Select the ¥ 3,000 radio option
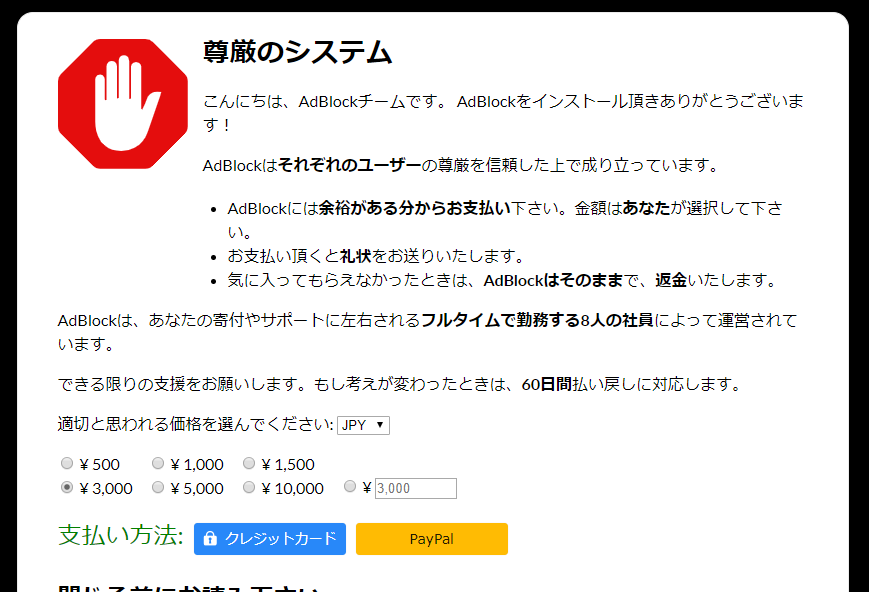869x592 pixels. coord(67,487)
